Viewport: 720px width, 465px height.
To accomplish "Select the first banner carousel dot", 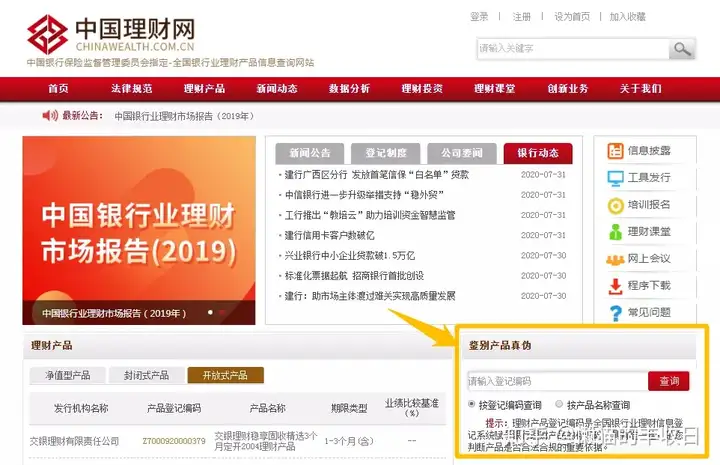I will point(210,313).
